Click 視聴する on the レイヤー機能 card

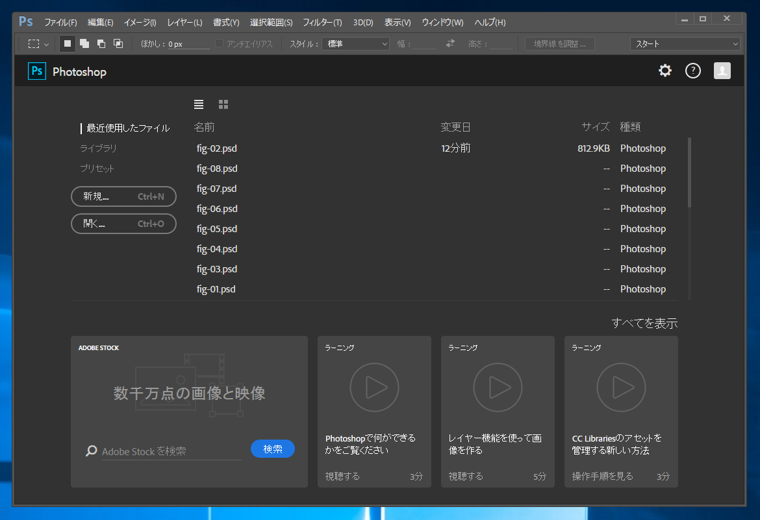(466, 476)
